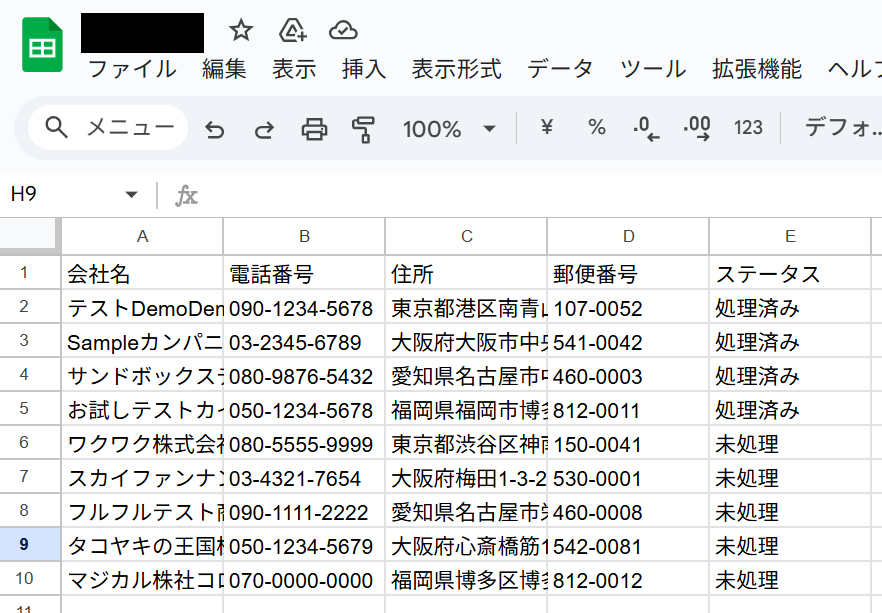This screenshot has width=882, height=613.
Task: Decrease decimal places
Action: tap(646, 128)
